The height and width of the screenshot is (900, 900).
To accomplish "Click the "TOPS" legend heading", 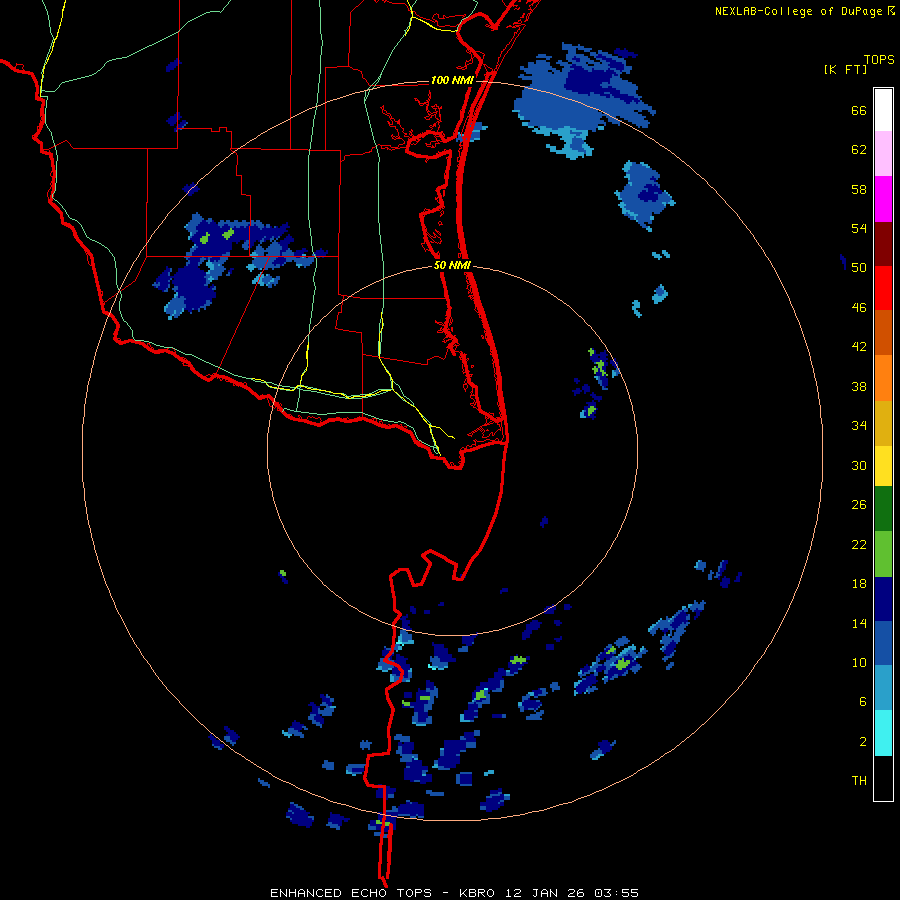I will pos(879,59).
